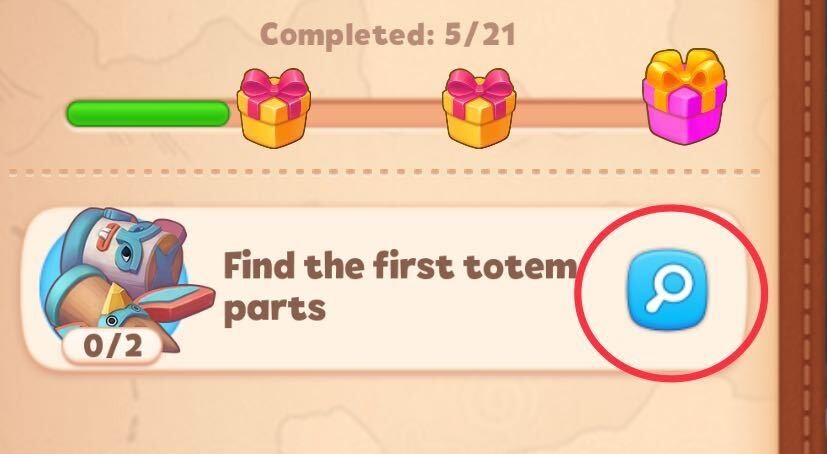Tap the blue magnifying glass search button
Image resolution: width=827 pixels, height=454 pixels.
pyautogui.click(x=668, y=291)
